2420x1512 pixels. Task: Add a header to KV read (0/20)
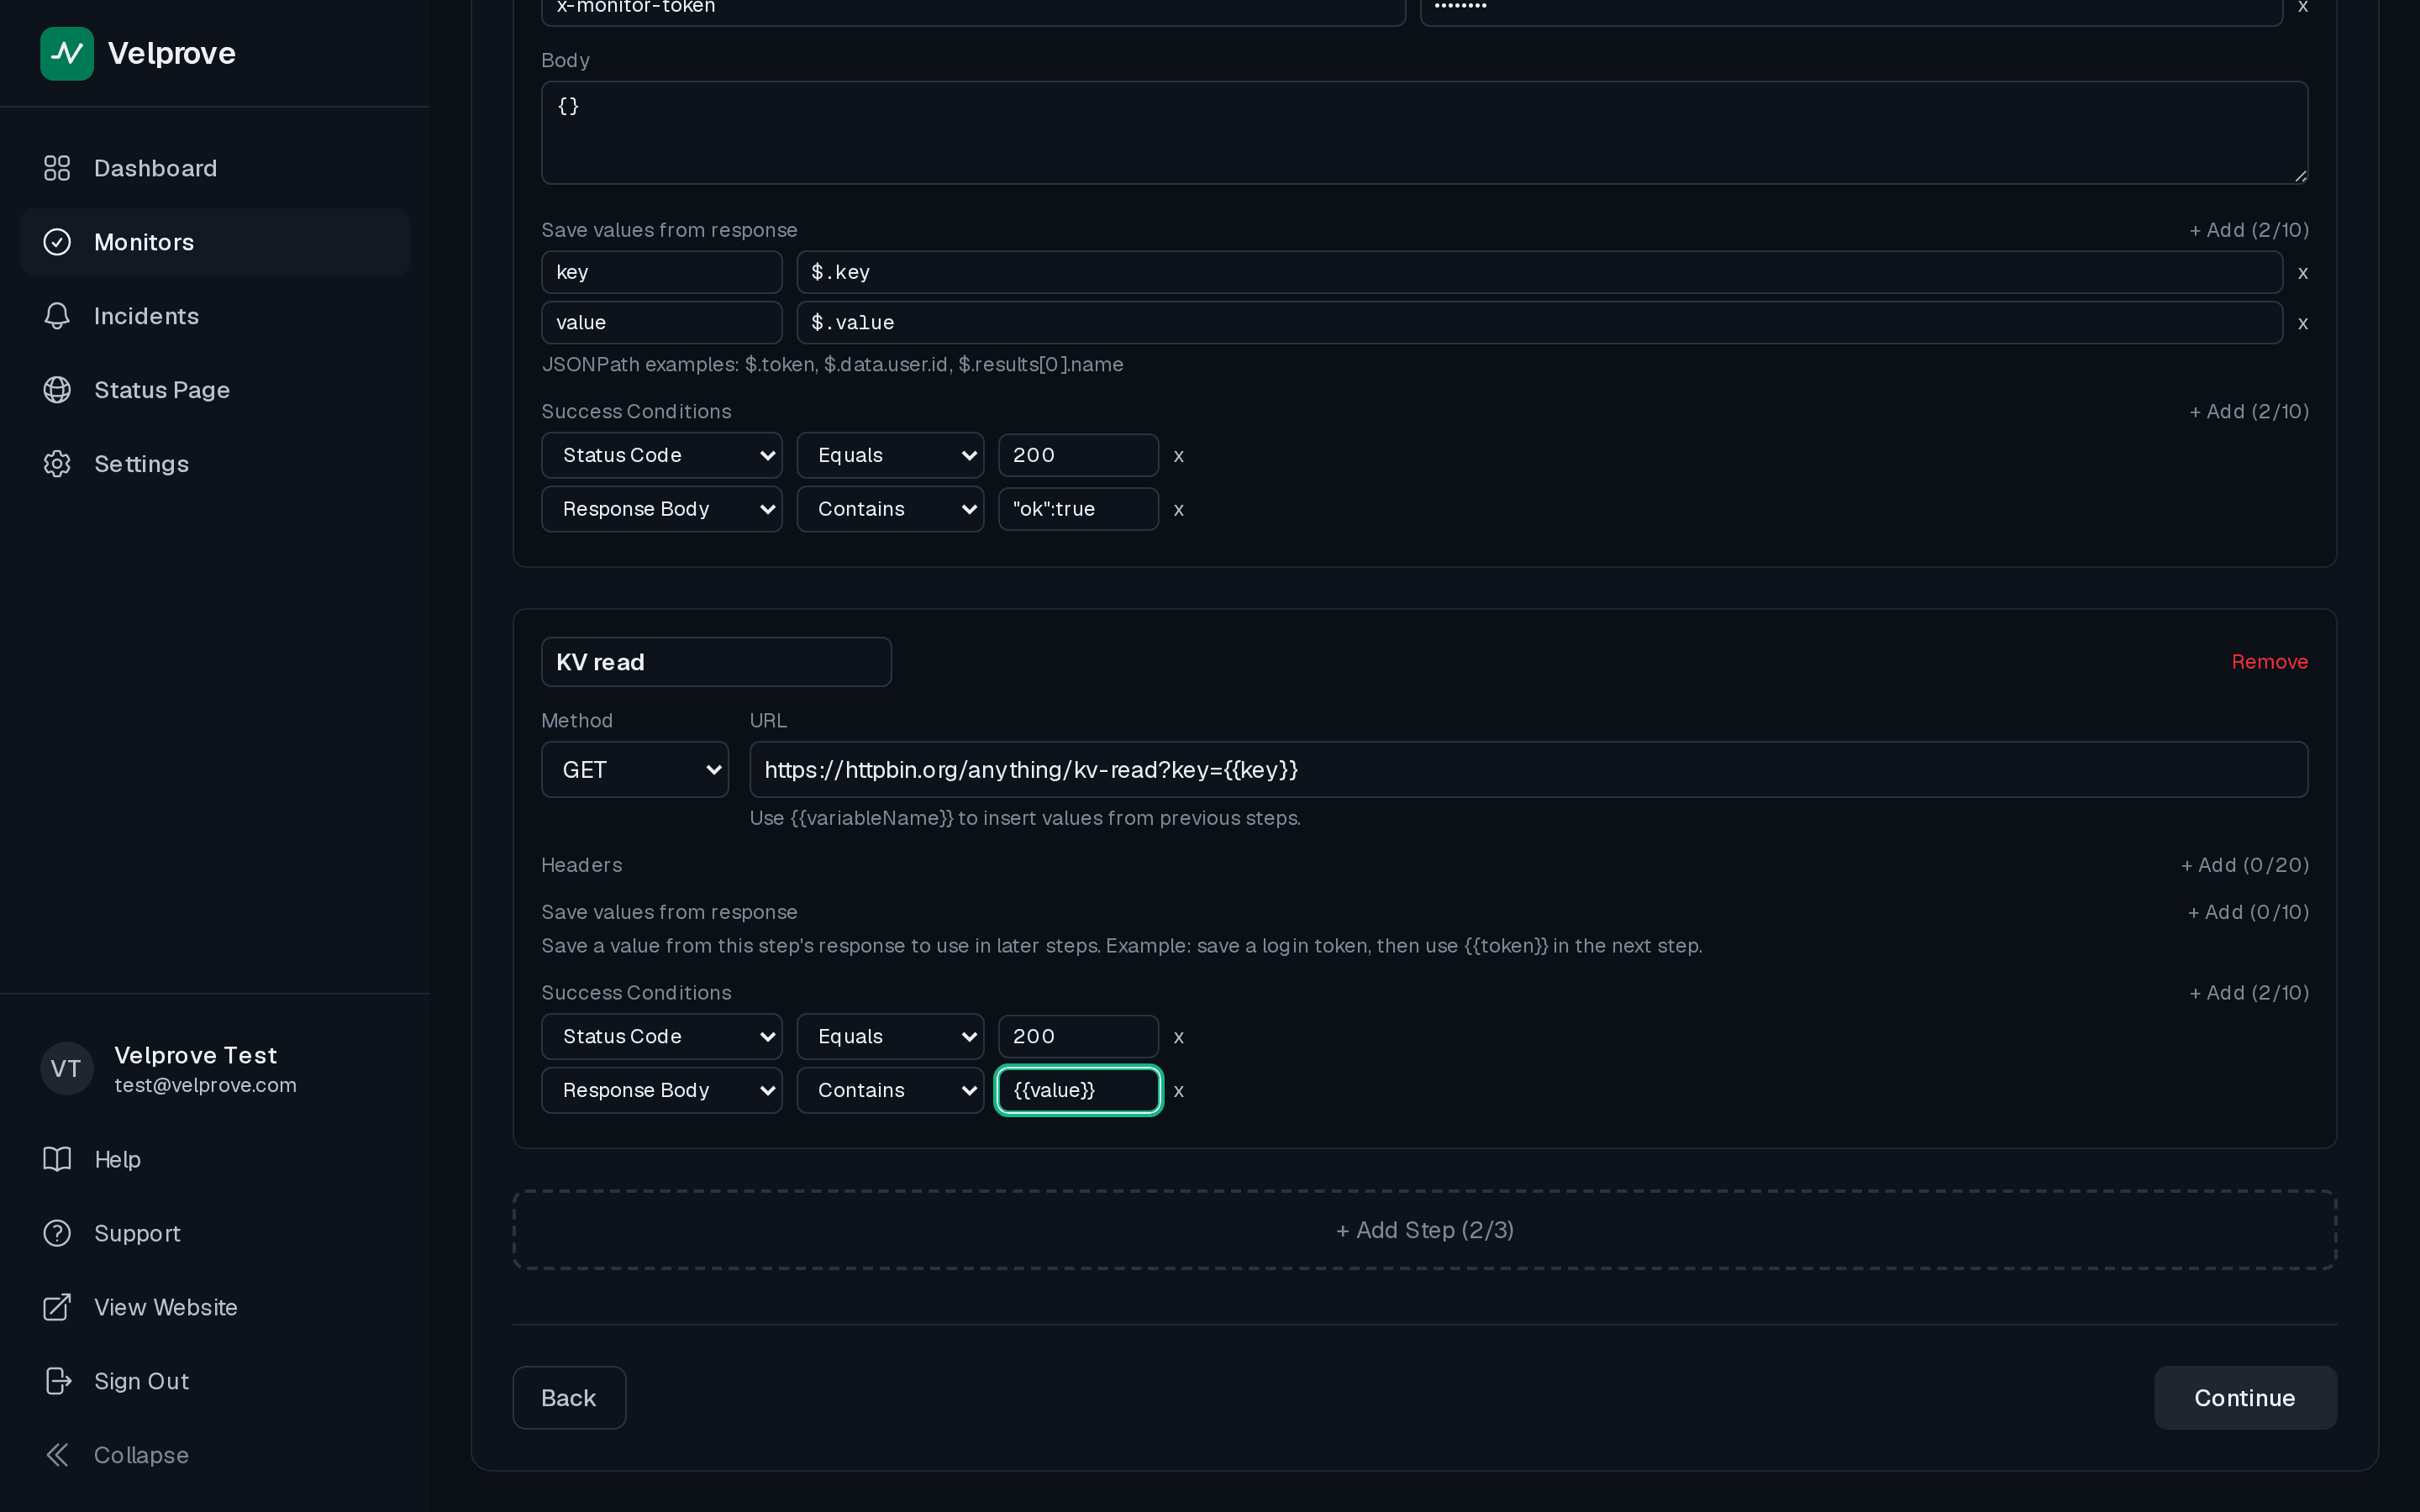coord(2245,865)
